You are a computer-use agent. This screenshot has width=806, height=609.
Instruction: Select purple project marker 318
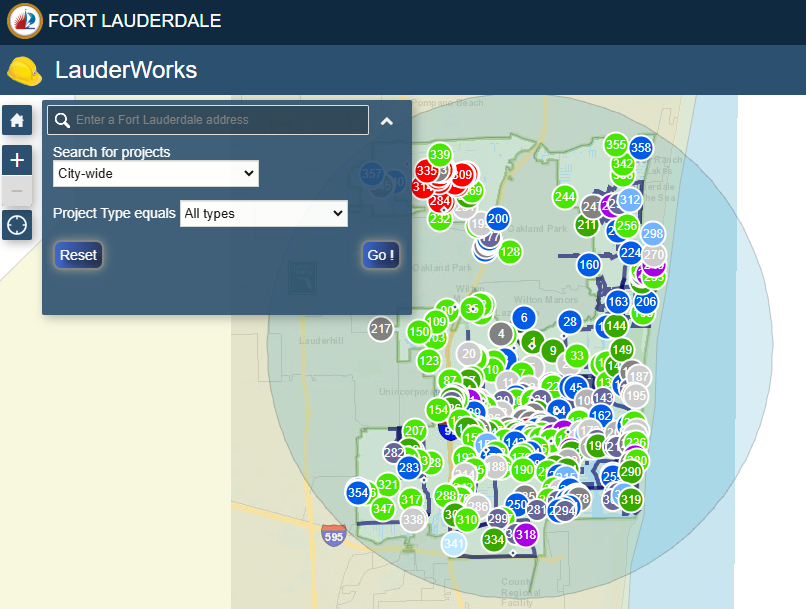(x=526, y=535)
